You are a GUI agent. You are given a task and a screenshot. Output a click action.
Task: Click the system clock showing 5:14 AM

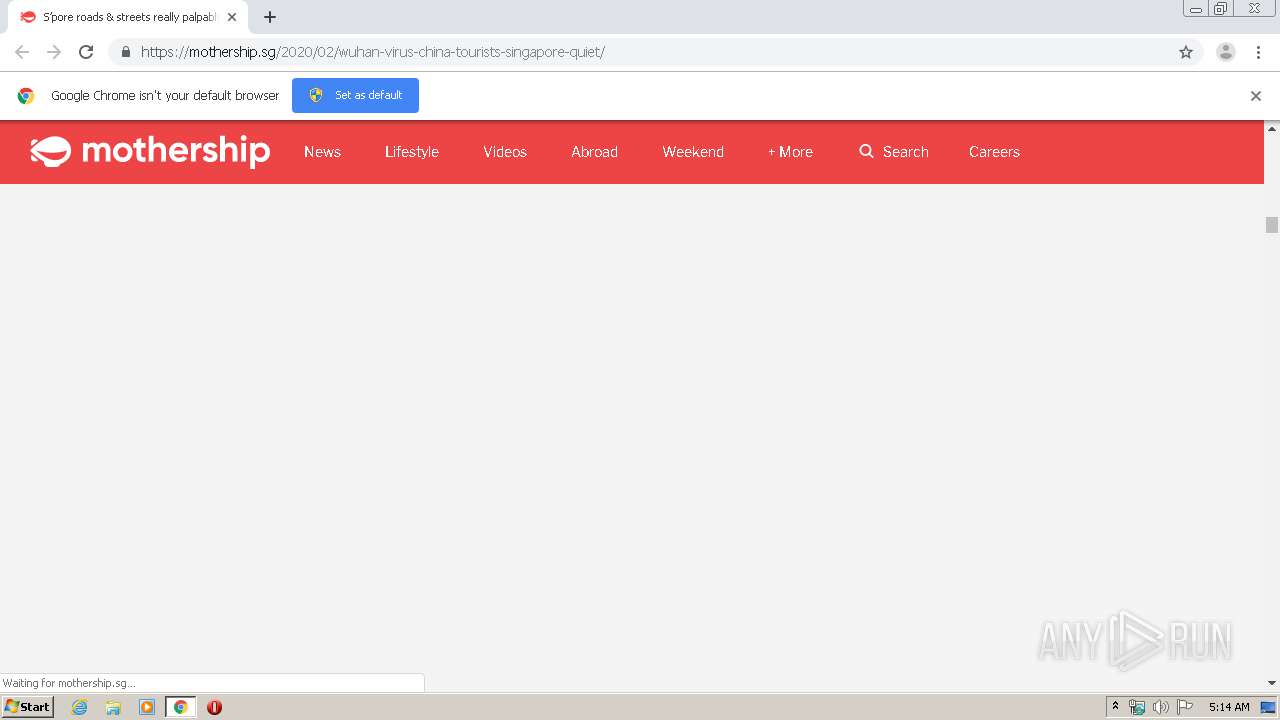pyautogui.click(x=1229, y=707)
